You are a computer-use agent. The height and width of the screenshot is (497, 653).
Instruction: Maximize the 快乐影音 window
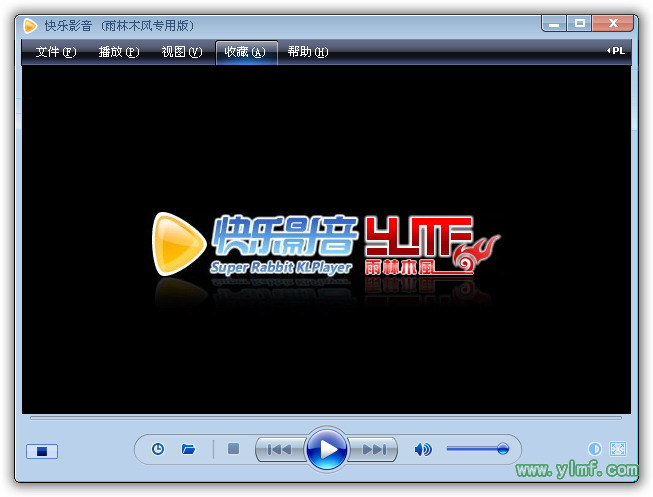click(x=579, y=23)
